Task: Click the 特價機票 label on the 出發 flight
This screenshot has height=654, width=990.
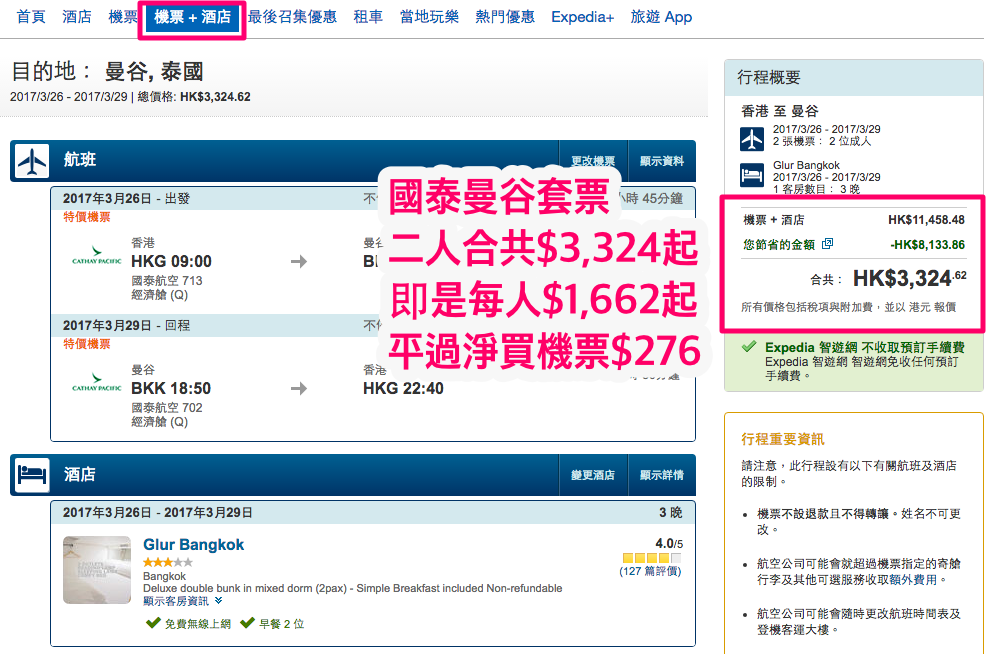Action: 86,217
